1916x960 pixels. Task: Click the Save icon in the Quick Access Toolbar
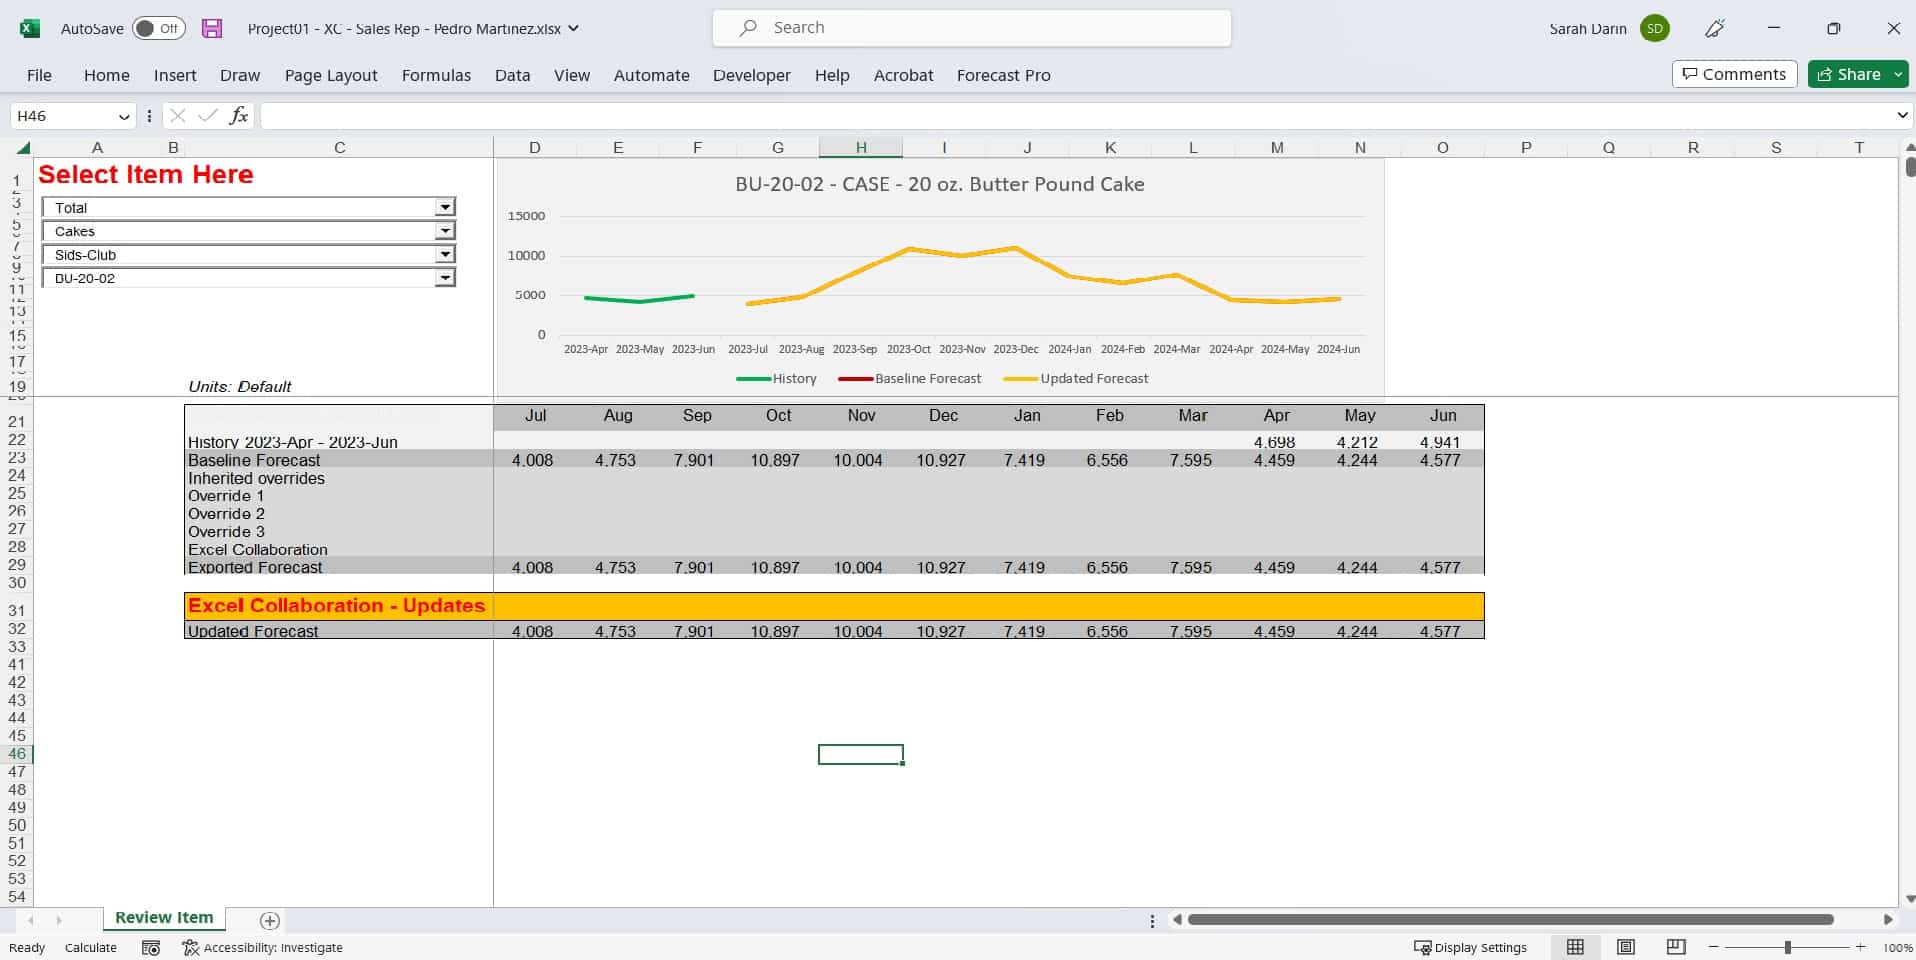click(x=211, y=28)
